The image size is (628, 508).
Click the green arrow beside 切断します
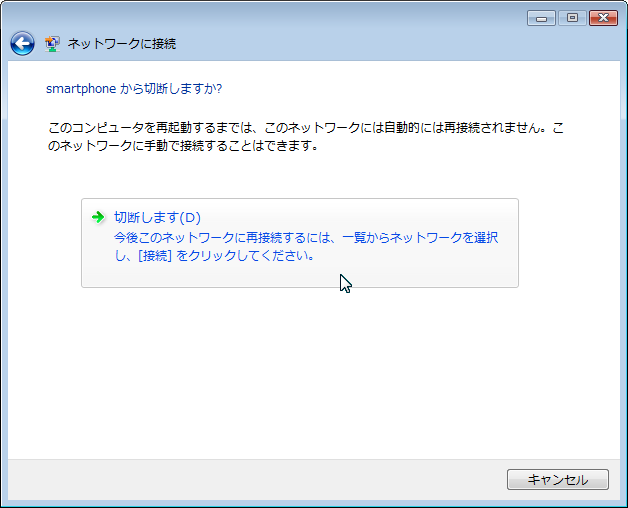[x=98, y=217]
